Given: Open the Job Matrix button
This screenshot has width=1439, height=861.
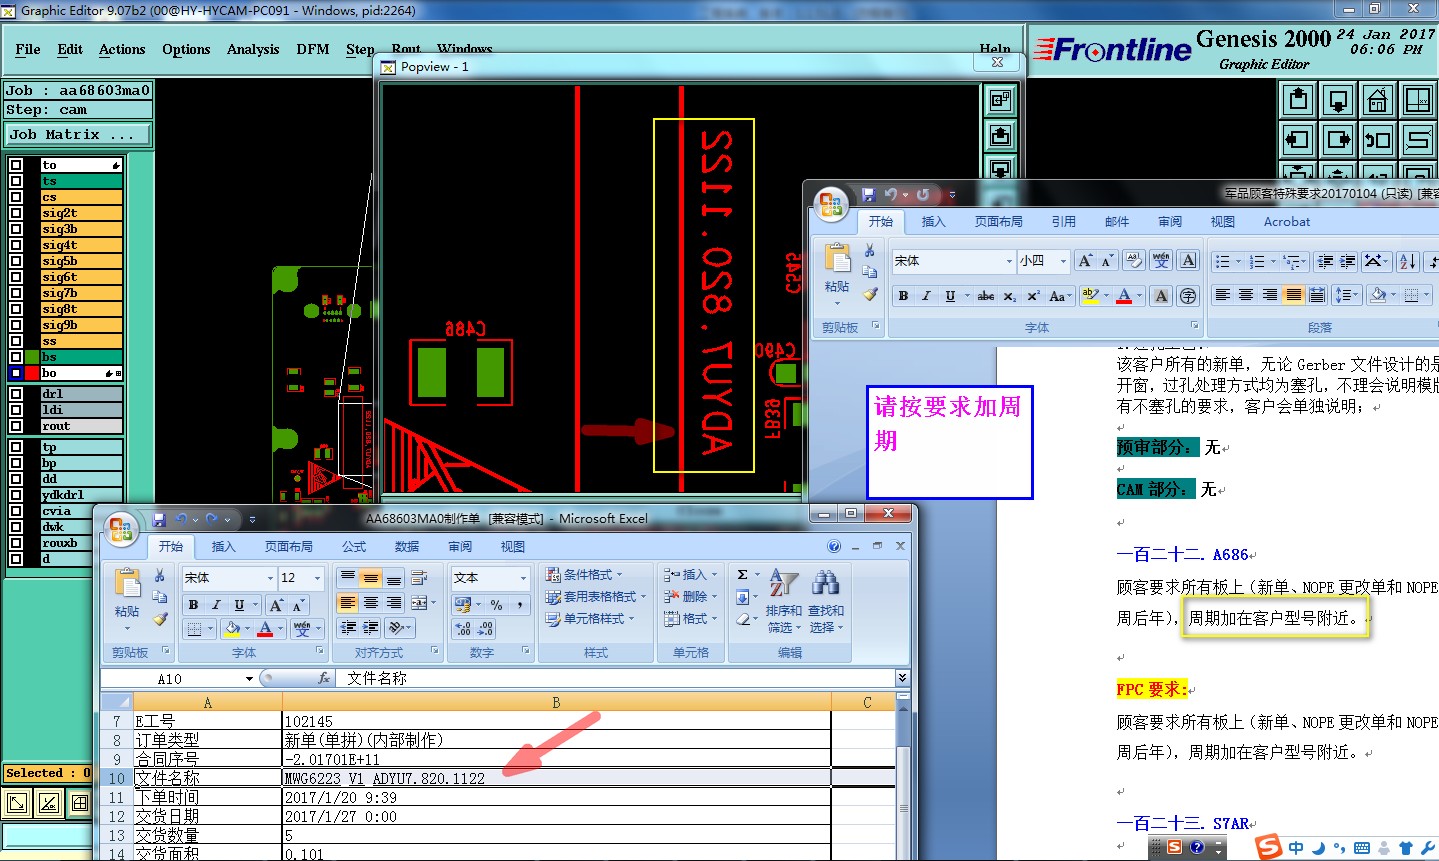Looking at the screenshot, I should click(78, 134).
